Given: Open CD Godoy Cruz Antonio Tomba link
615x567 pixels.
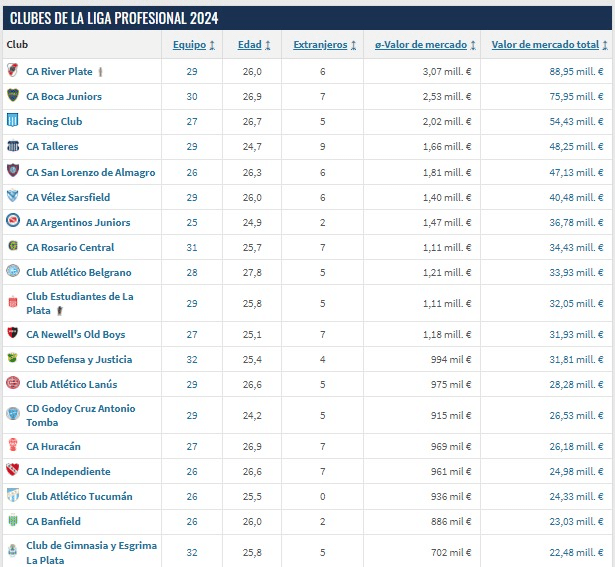Looking at the screenshot, I should point(81,415).
